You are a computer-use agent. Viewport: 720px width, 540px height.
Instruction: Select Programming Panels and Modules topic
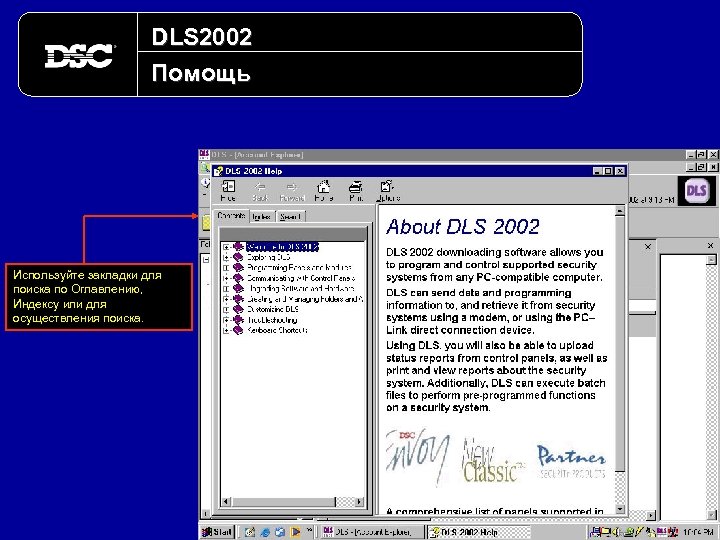(x=299, y=268)
